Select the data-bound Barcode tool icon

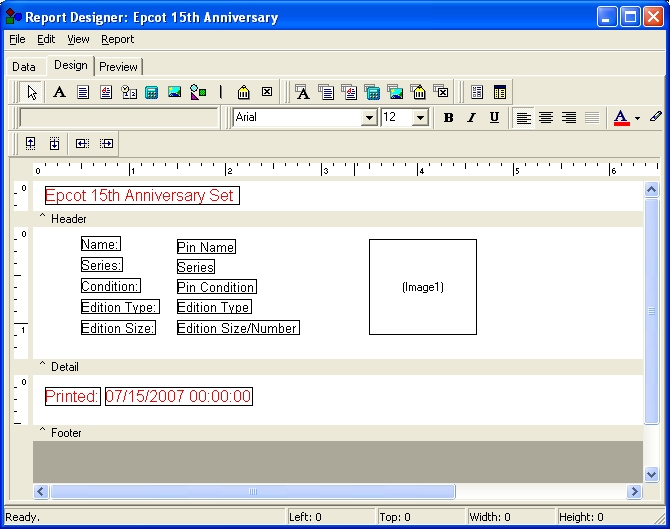click(418, 92)
